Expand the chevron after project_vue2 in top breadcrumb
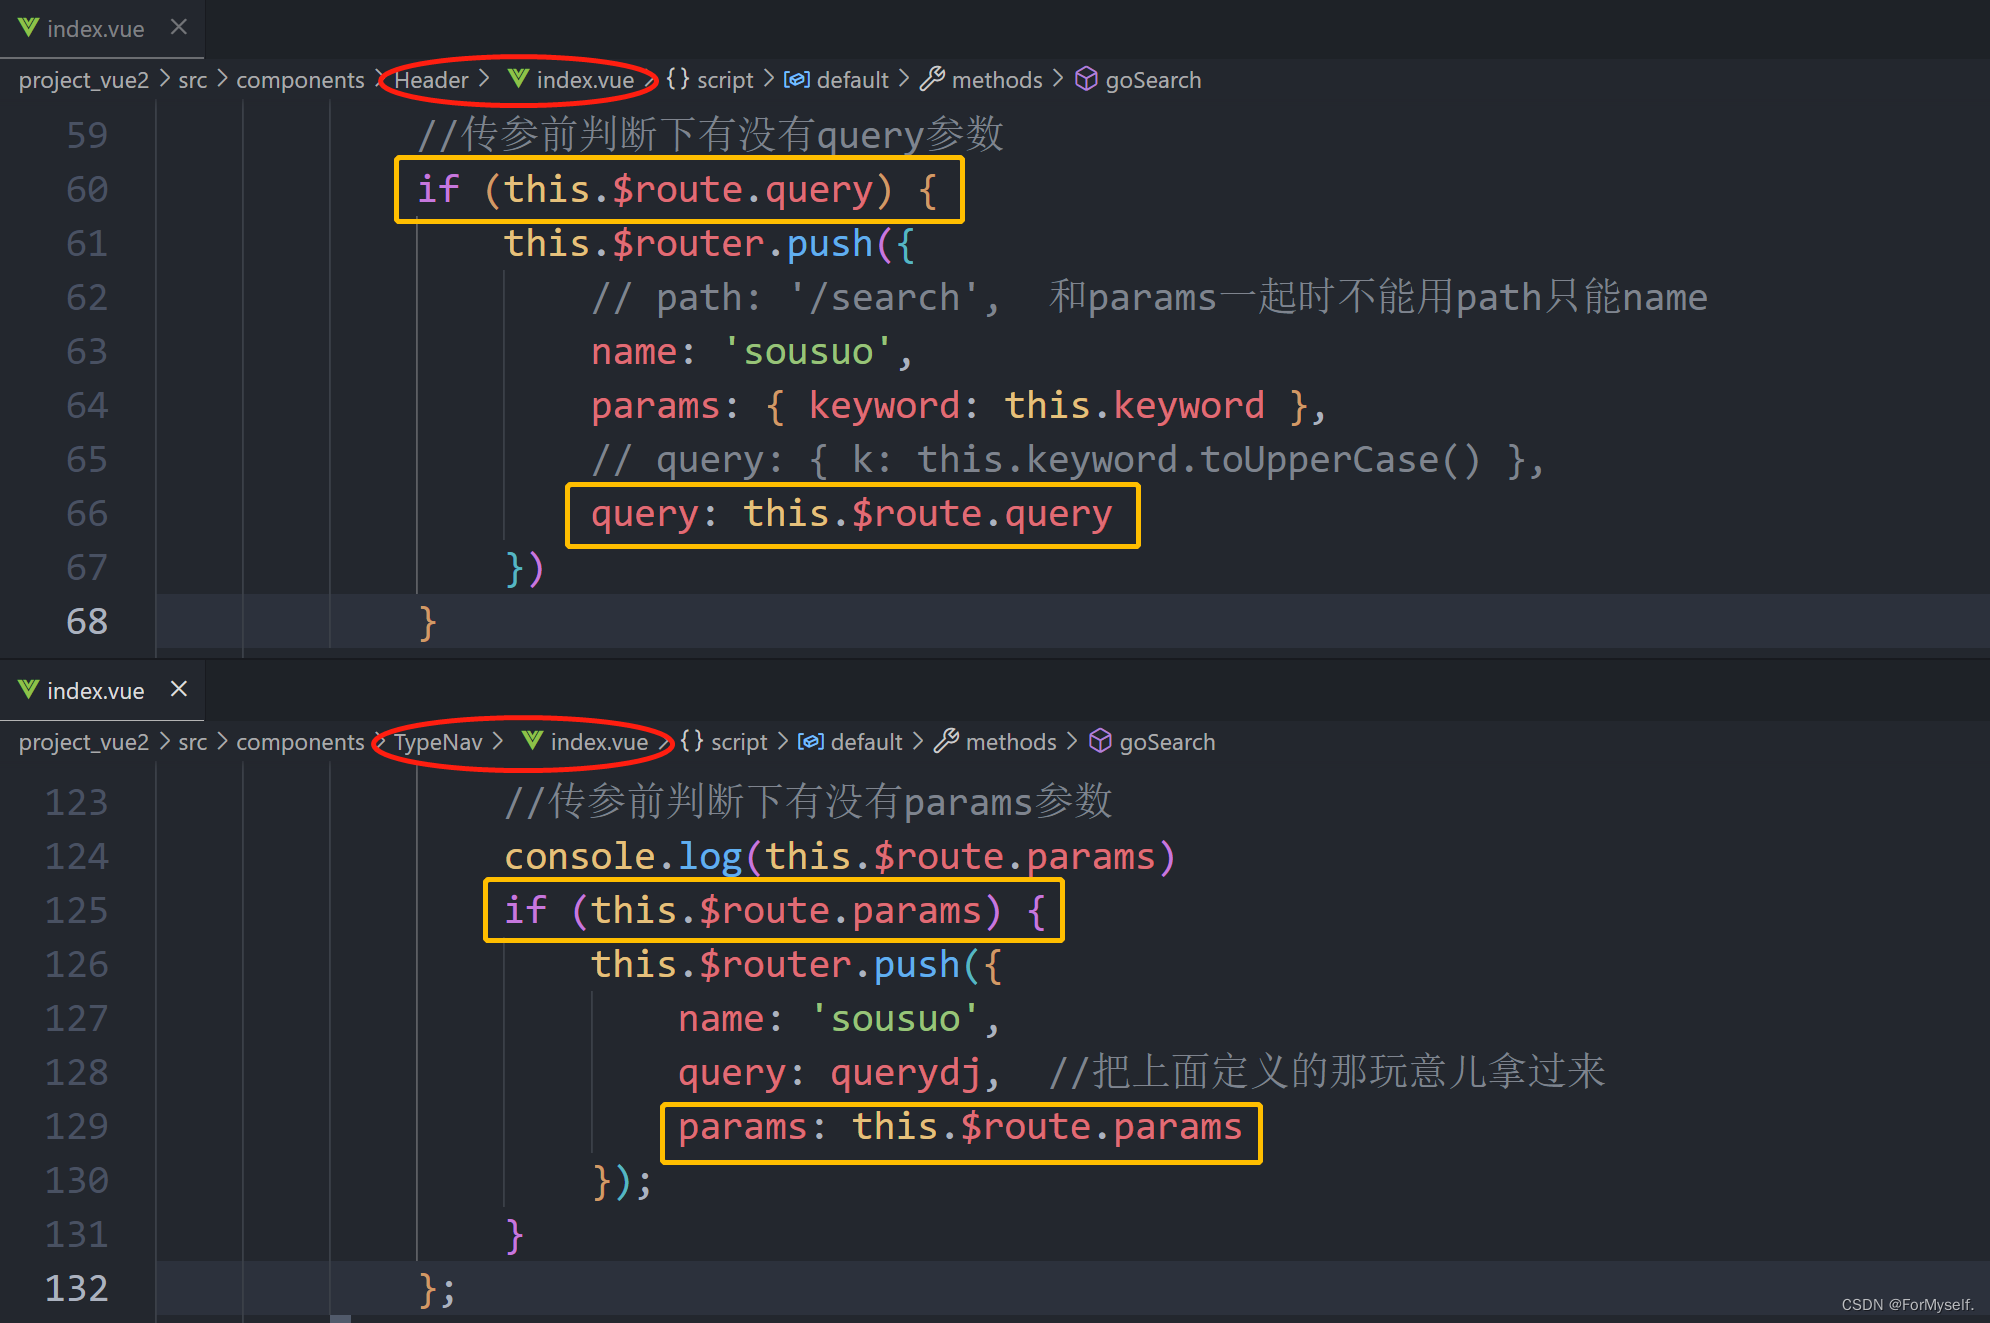Image resolution: width=1990 pixels, height=1323 pixels. [164, 79]
